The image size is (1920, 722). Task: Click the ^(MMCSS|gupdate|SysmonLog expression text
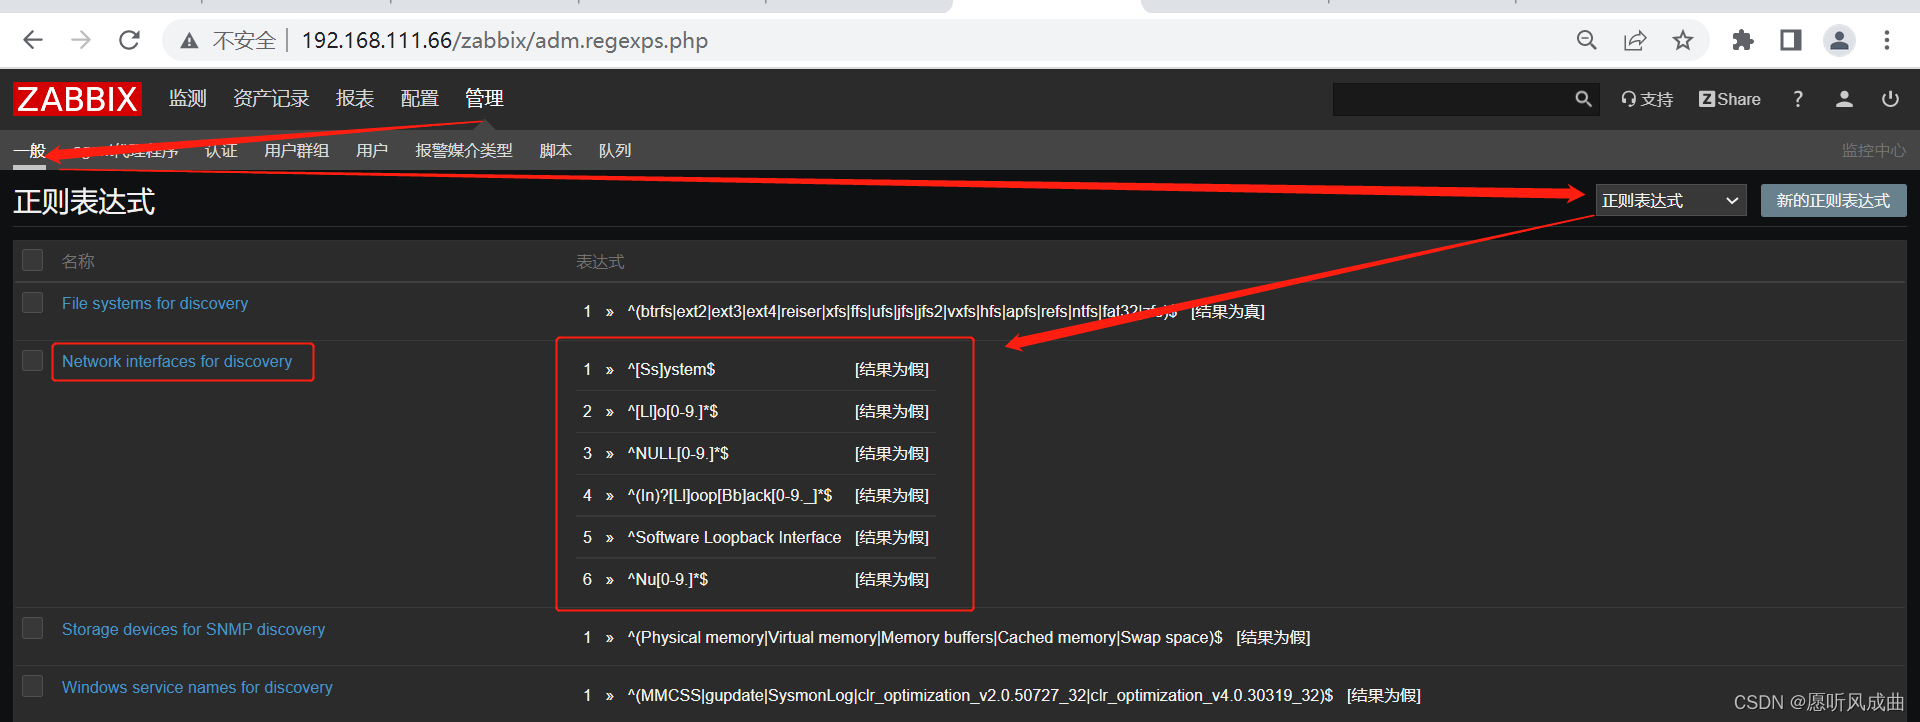[x=980, y=695]
